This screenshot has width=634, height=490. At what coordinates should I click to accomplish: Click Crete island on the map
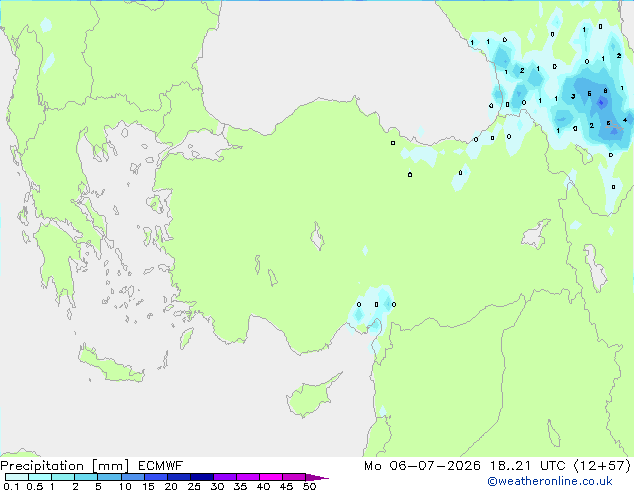click(x=110, y=364)
